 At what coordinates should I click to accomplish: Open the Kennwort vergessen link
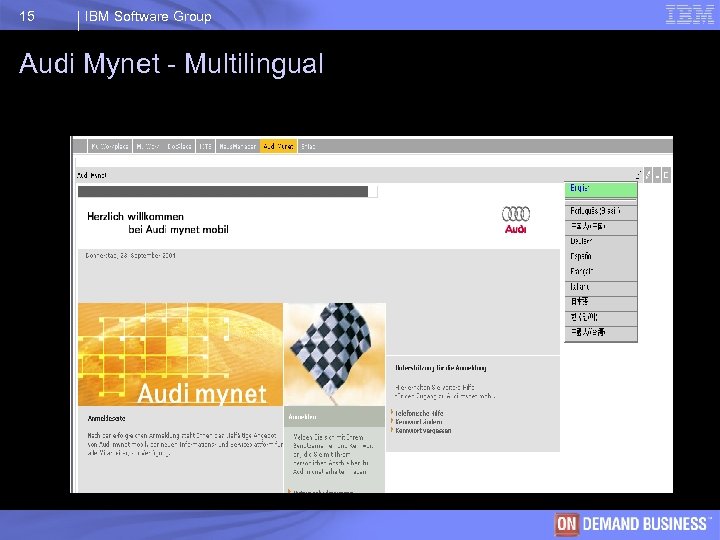pos(423,431)
